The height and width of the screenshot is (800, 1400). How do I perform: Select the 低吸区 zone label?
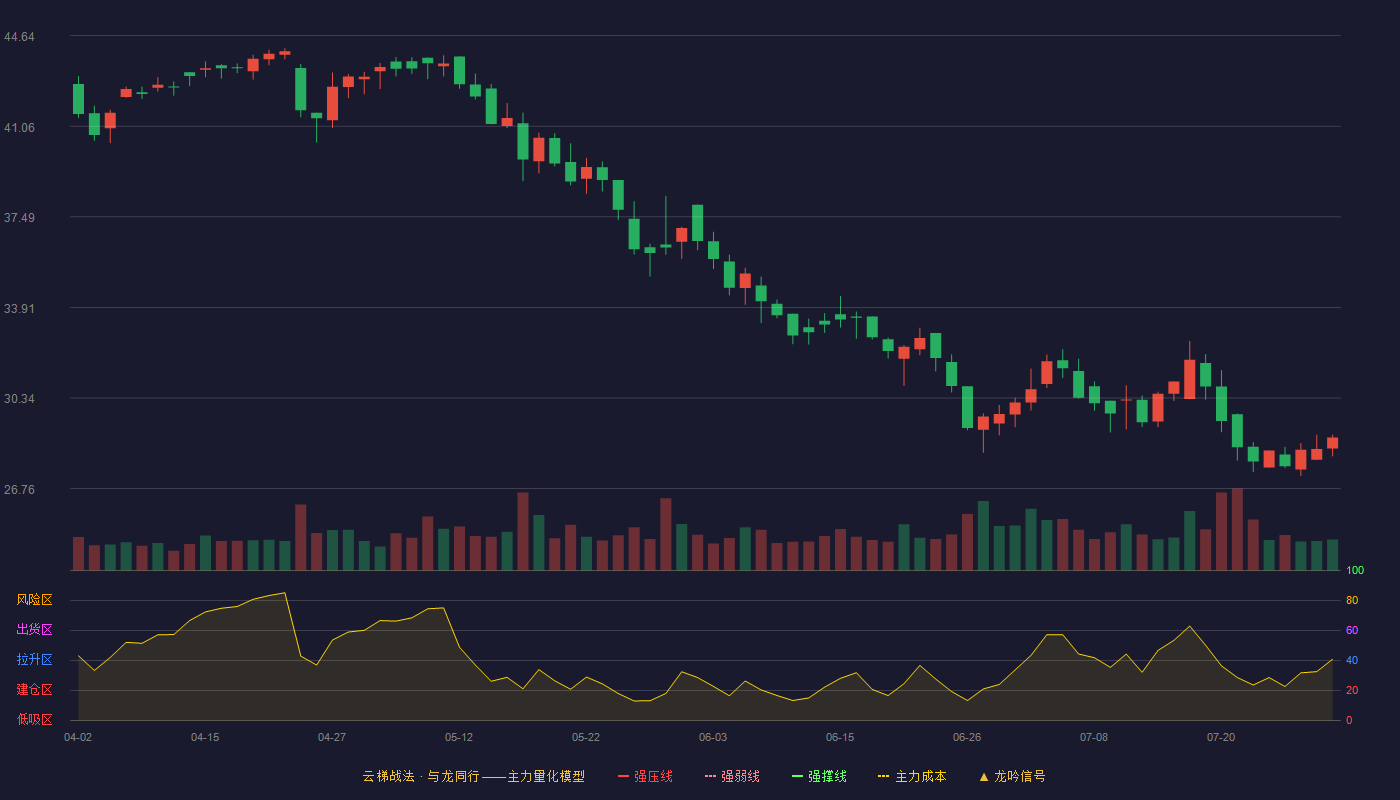tap(34, 720)
